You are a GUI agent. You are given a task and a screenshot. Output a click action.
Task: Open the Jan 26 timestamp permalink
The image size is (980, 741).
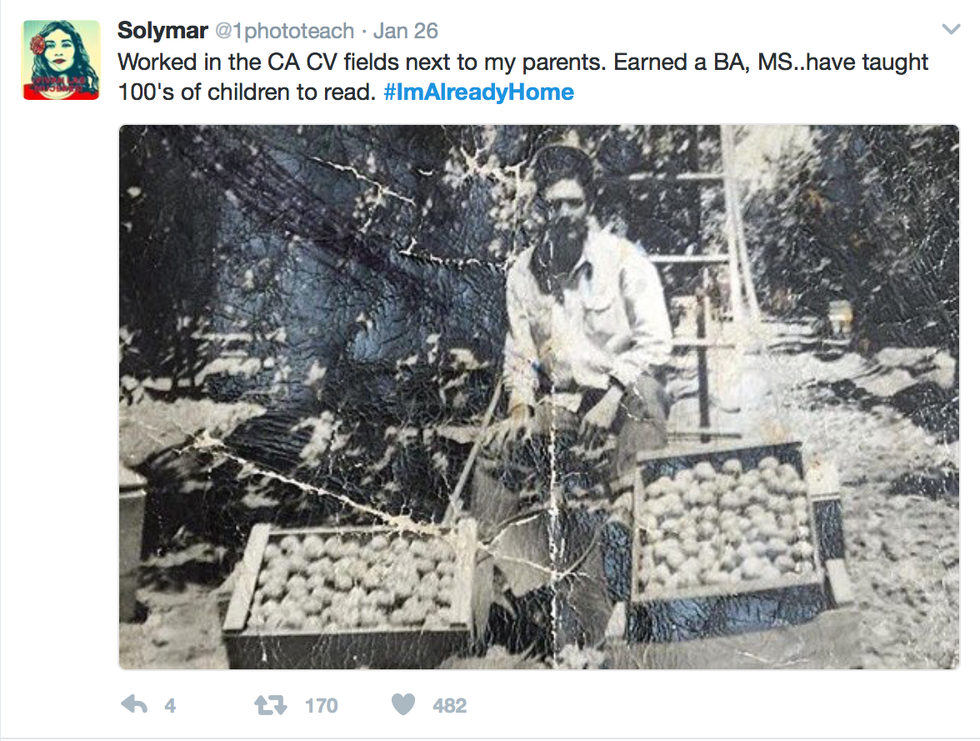[x=406, y=32]
